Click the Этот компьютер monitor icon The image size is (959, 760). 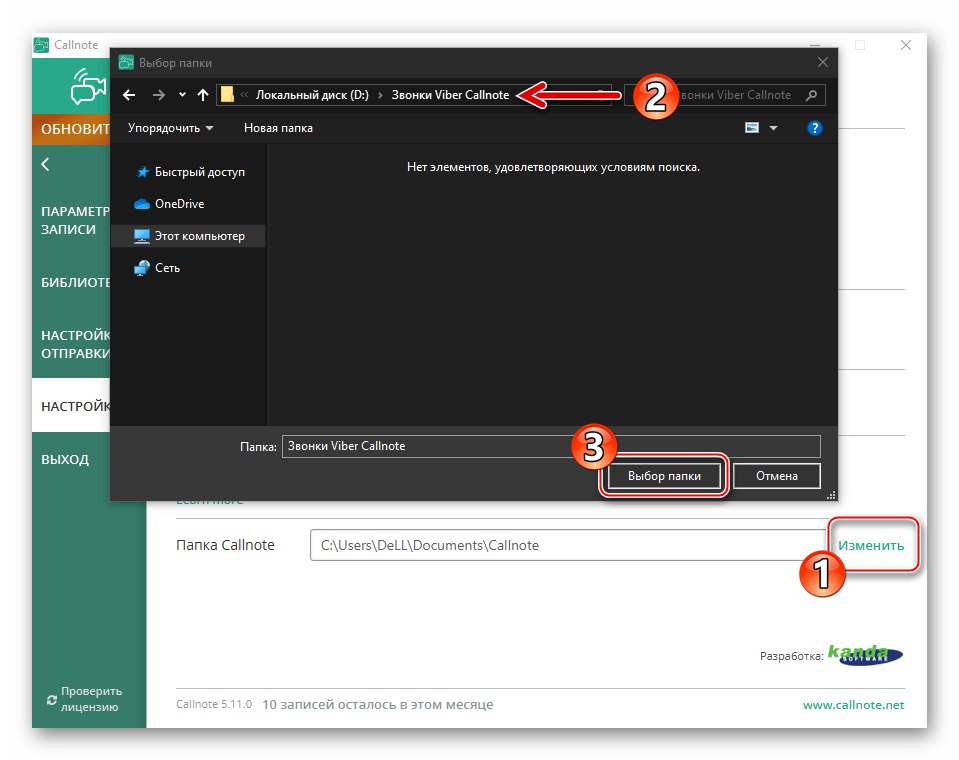[x=142, y=236]
